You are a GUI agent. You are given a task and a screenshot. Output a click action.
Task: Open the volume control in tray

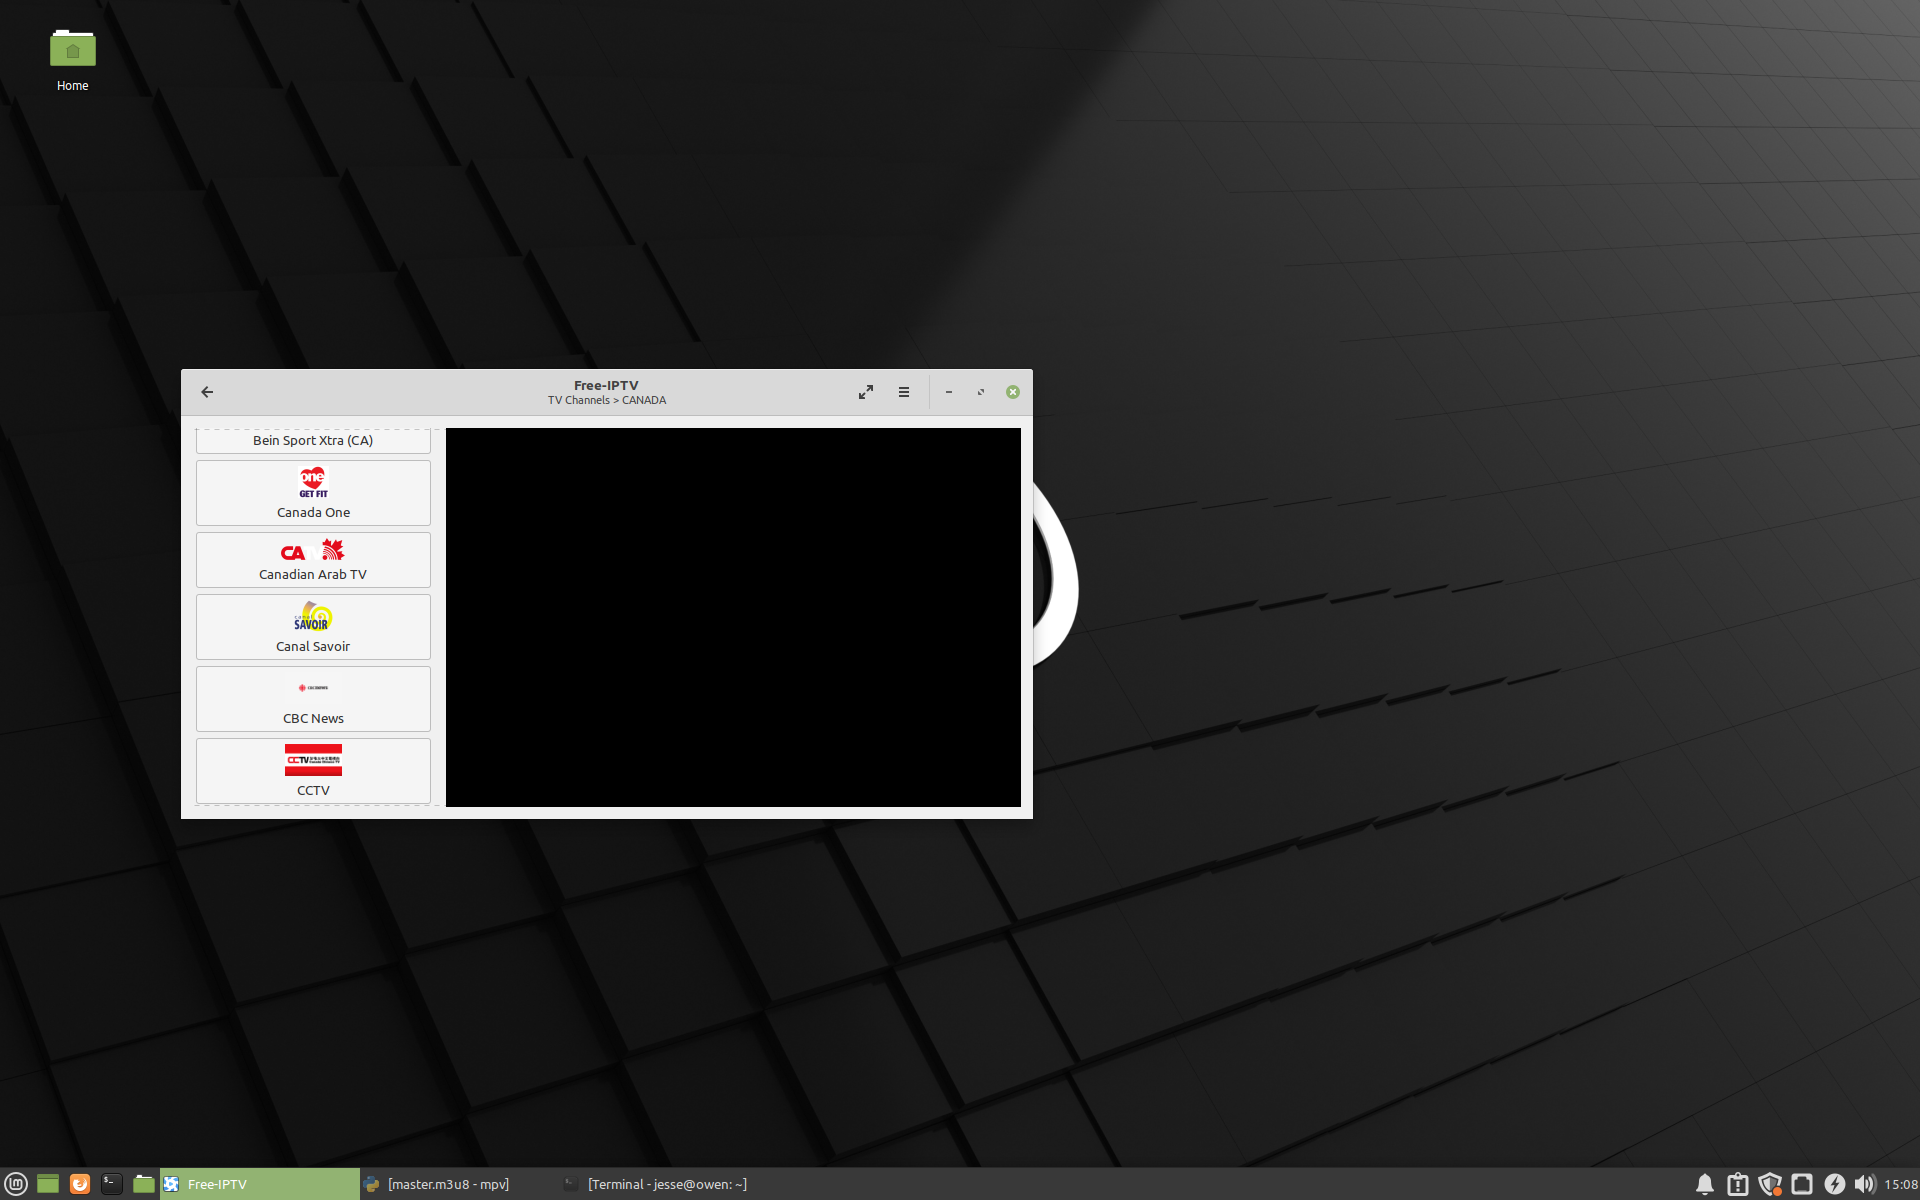pyautogui.click(x=1865, y=1184)
